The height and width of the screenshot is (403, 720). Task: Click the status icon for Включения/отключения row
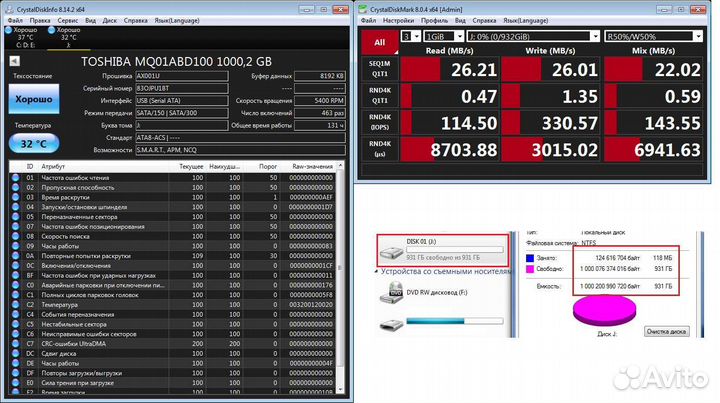point(16,266)
